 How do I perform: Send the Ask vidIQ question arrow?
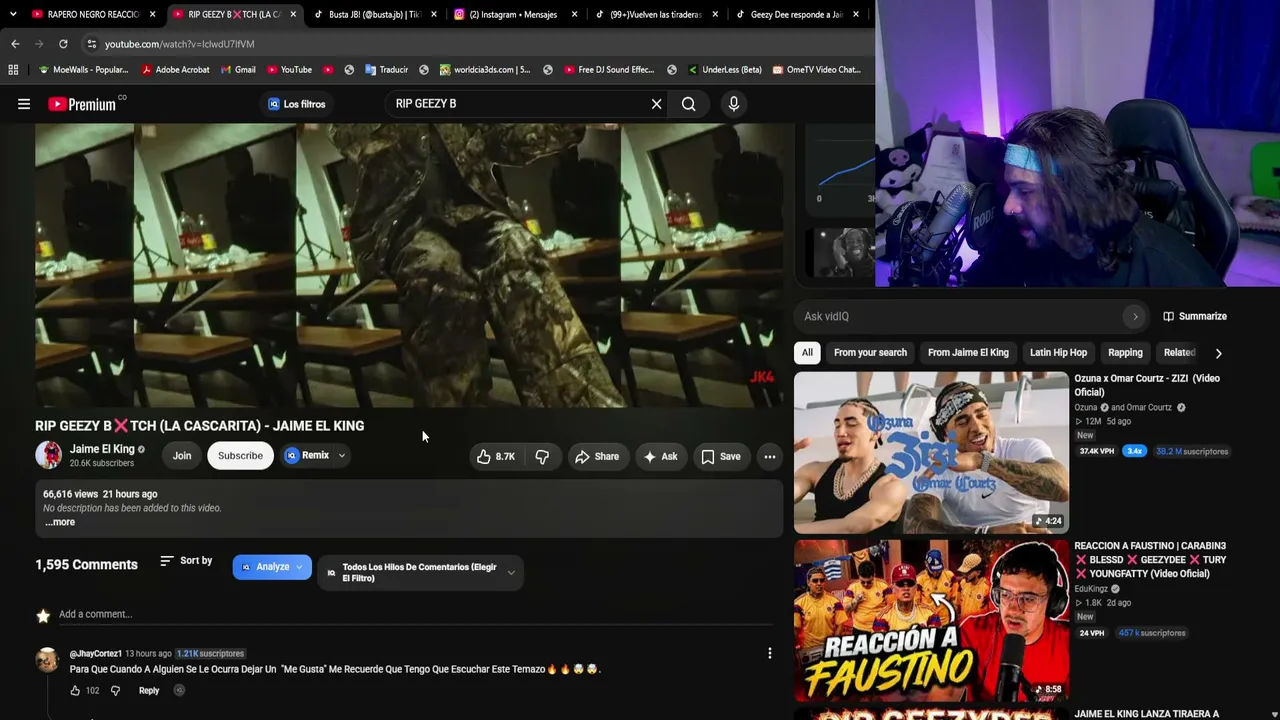[x=1134, y=316]
